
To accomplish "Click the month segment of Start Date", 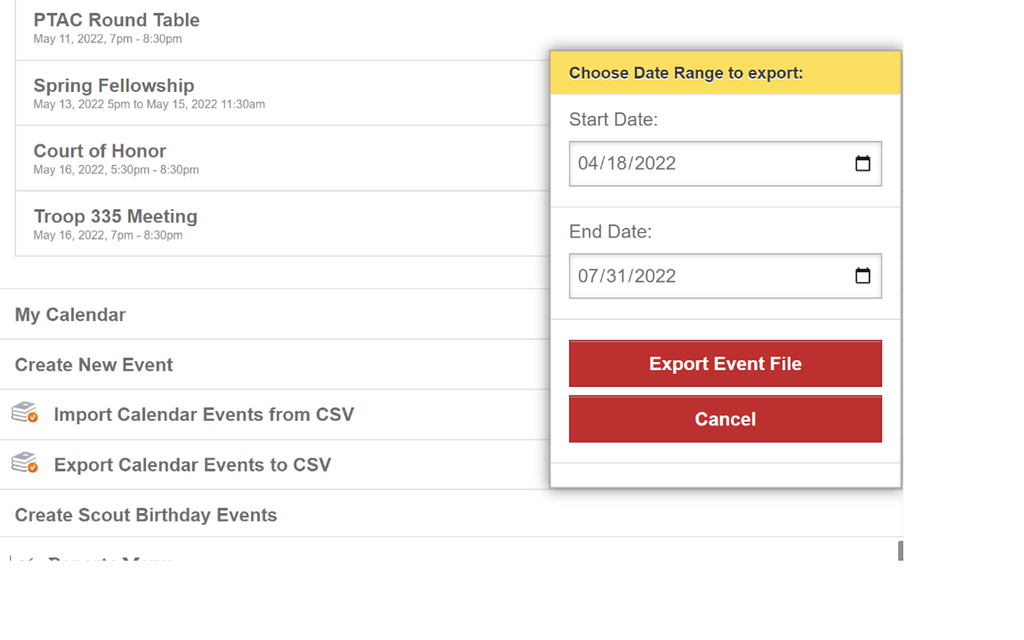I will coord(588,164).
